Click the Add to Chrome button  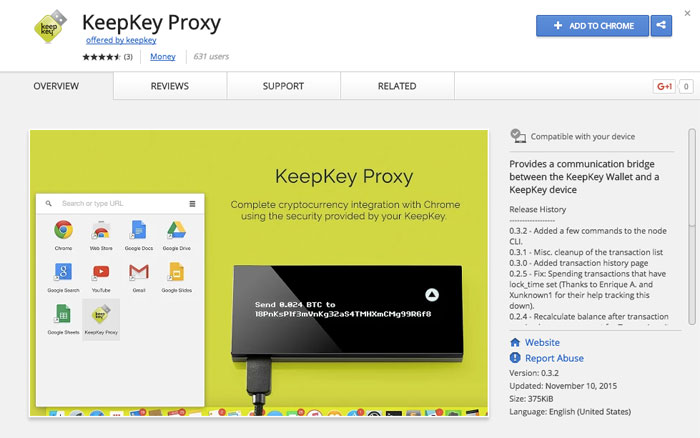click(x=592, y=26)
